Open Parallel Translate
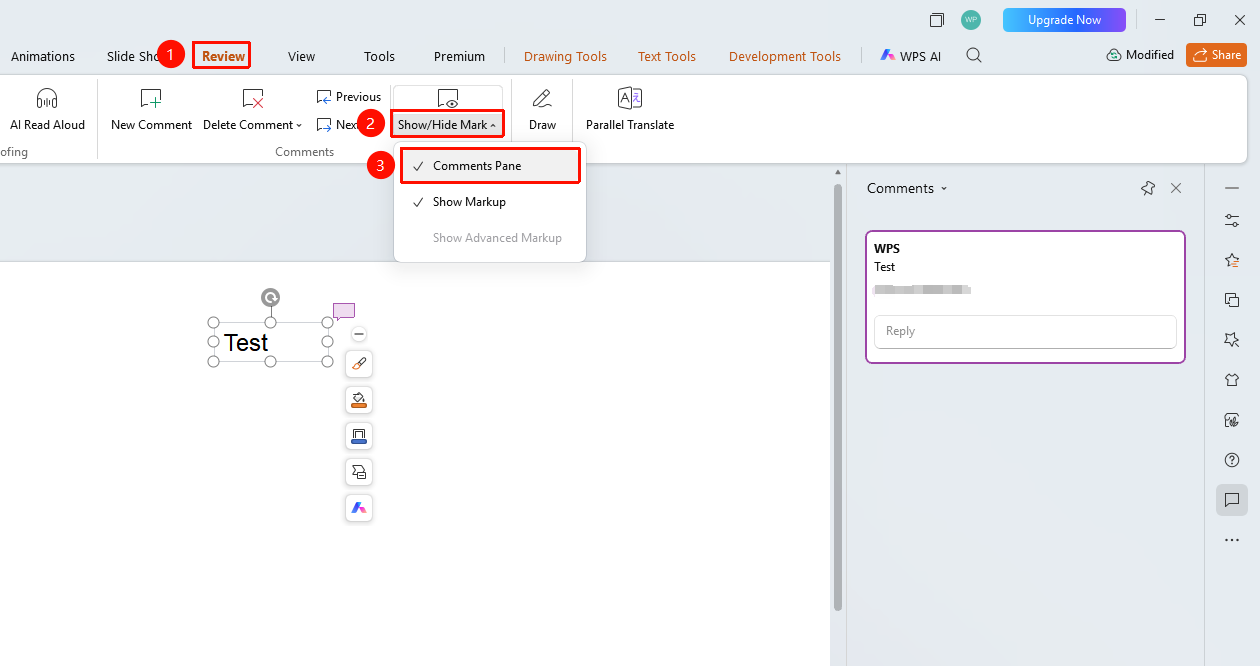 click(x=630, y=110)
